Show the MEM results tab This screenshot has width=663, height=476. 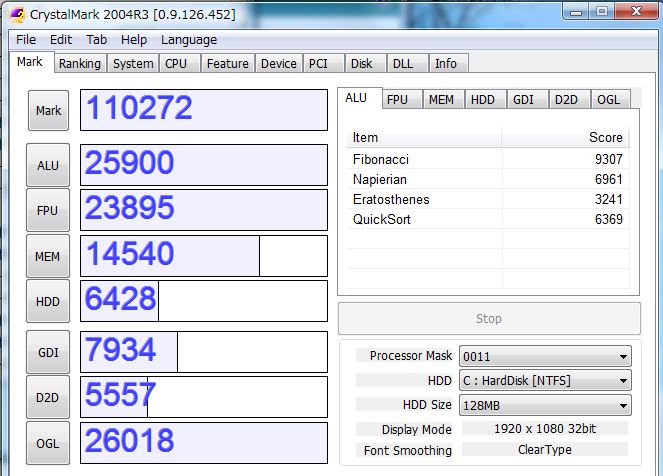[440, 100]
